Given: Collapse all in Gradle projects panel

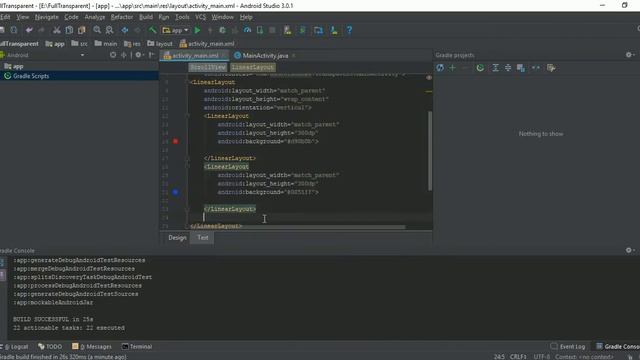Looking at the screenshot, I should (508, 68).
